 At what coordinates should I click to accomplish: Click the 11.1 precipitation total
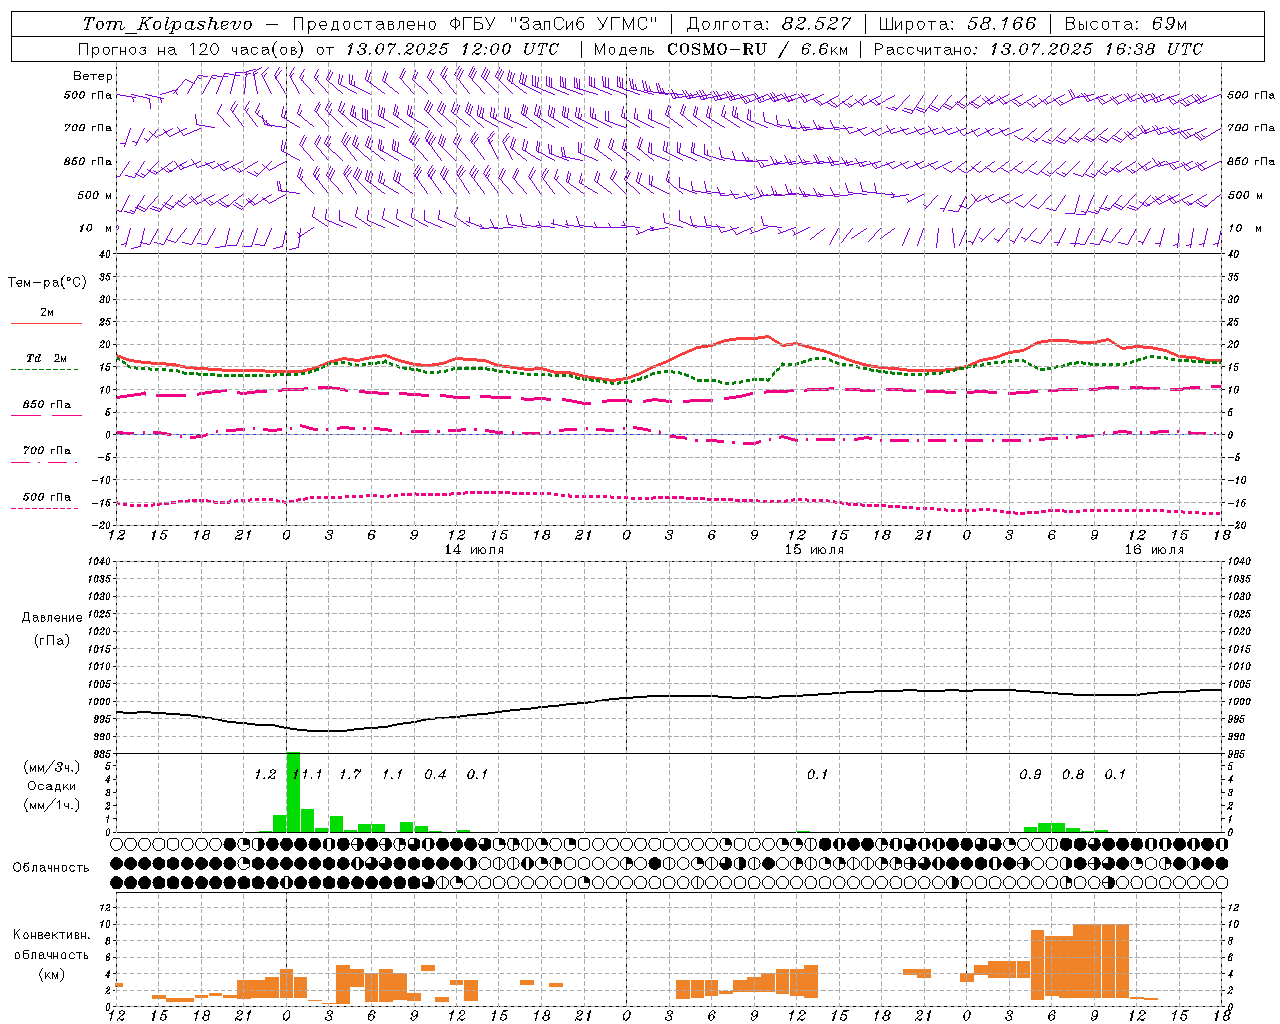point(308,775)
